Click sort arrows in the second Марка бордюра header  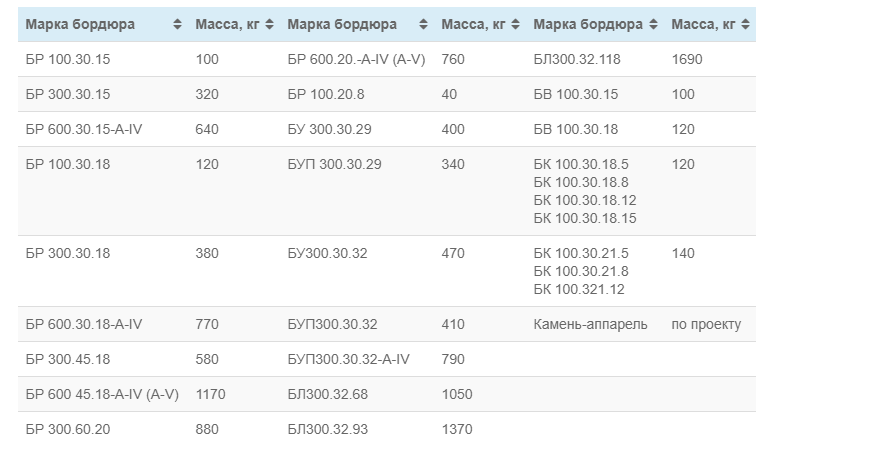pos(423,24)
